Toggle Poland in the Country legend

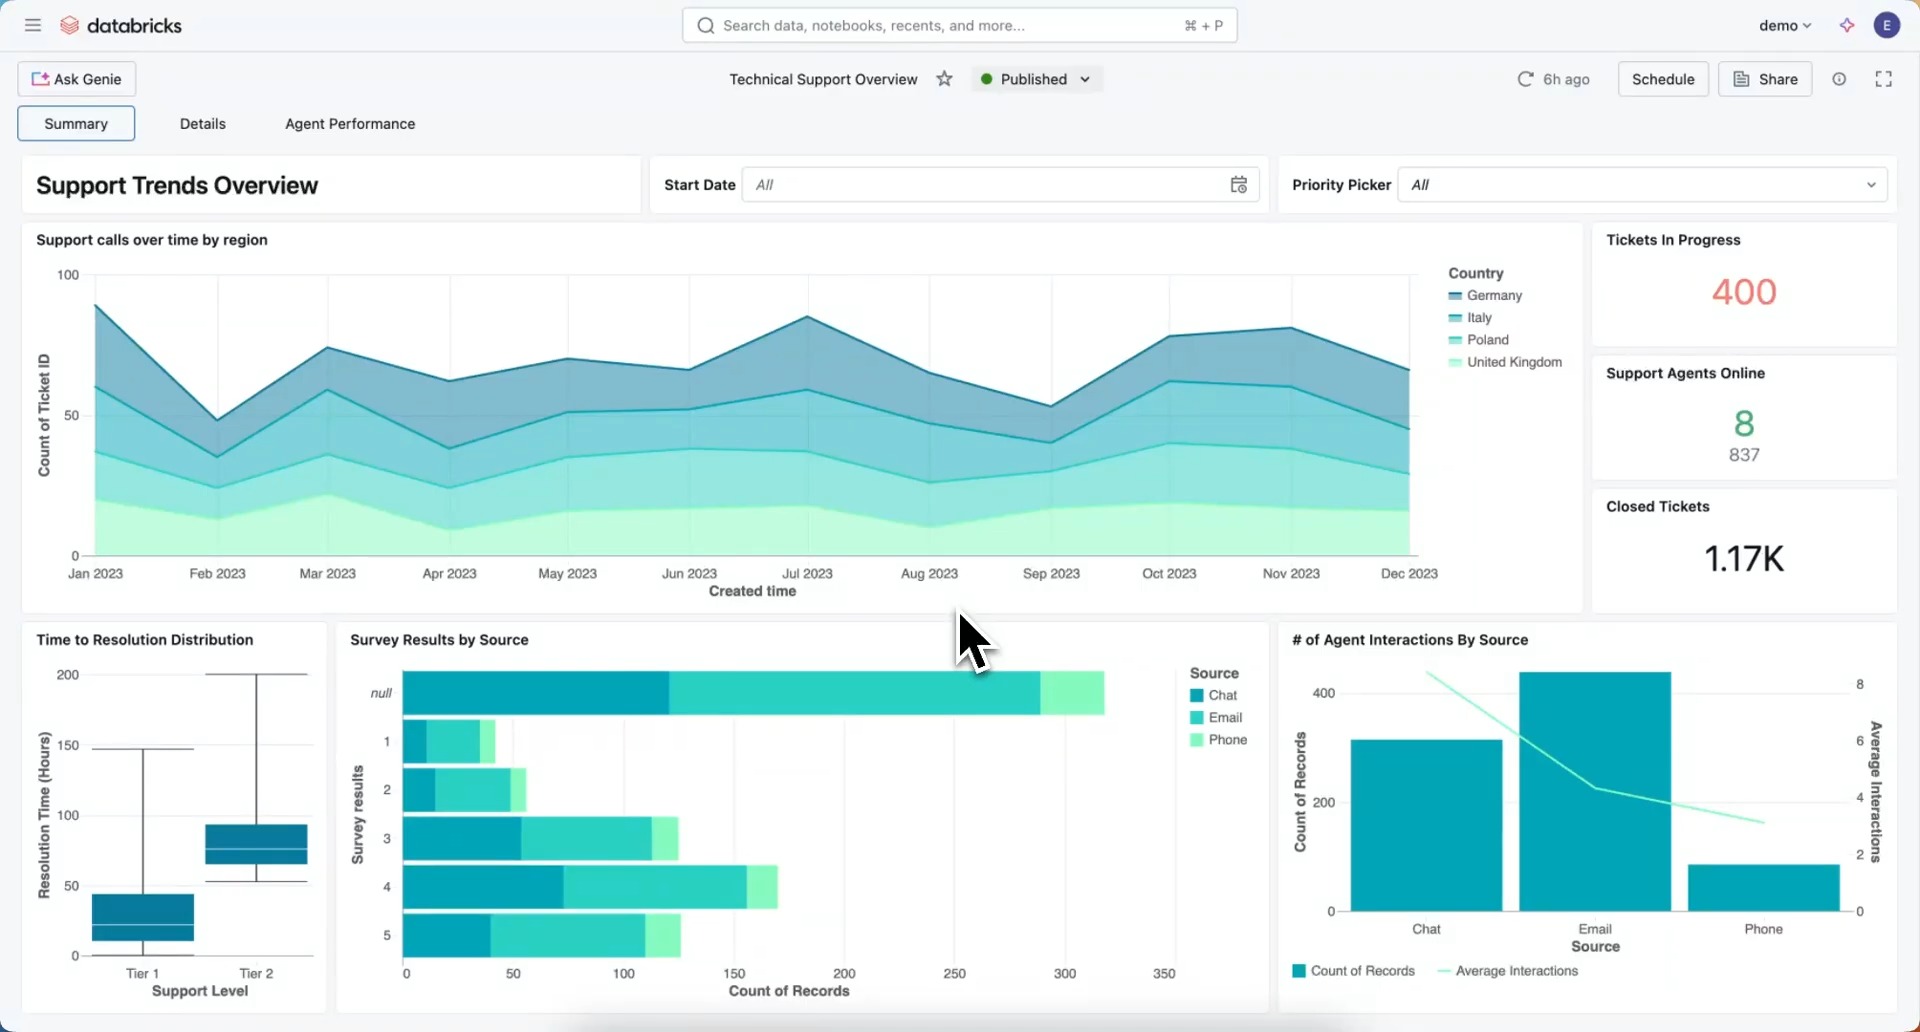pos(1478,339)
